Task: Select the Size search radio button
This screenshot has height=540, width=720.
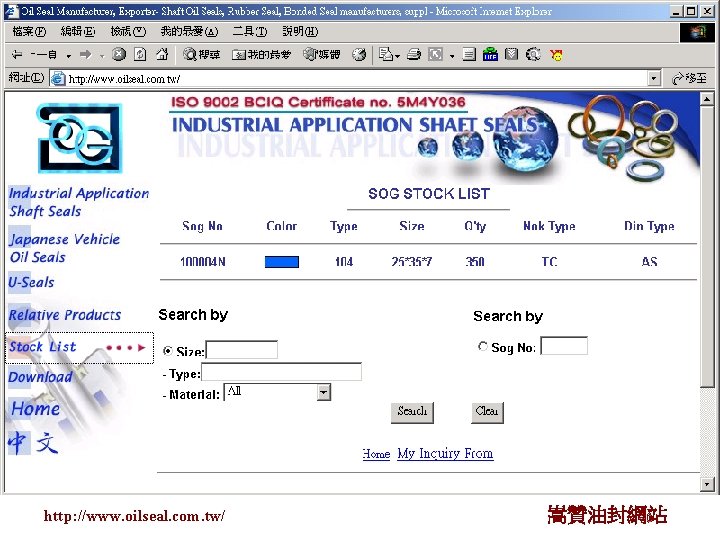Action: pos(168,351)
